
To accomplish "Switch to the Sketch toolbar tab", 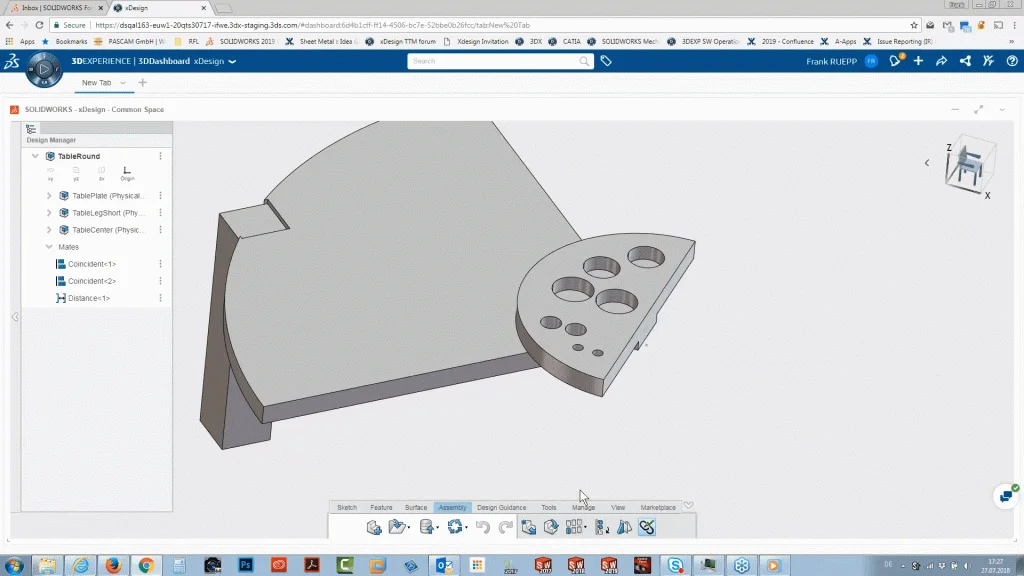I will tap(347, 508).
